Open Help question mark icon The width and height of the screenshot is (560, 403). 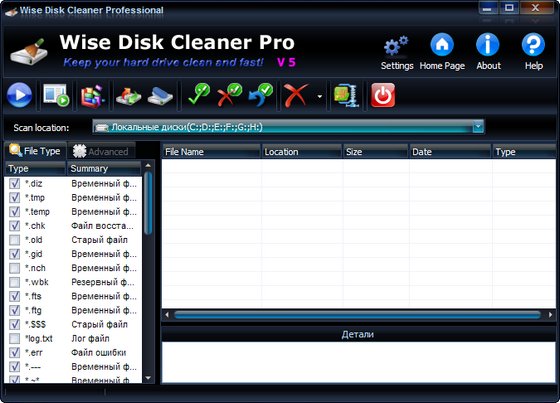point(533,45)
